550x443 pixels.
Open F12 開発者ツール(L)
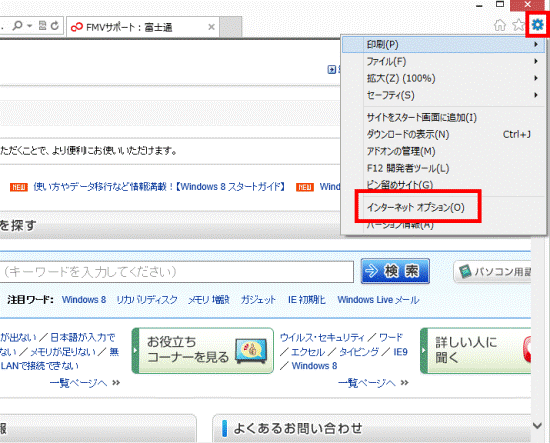(444, 168)
